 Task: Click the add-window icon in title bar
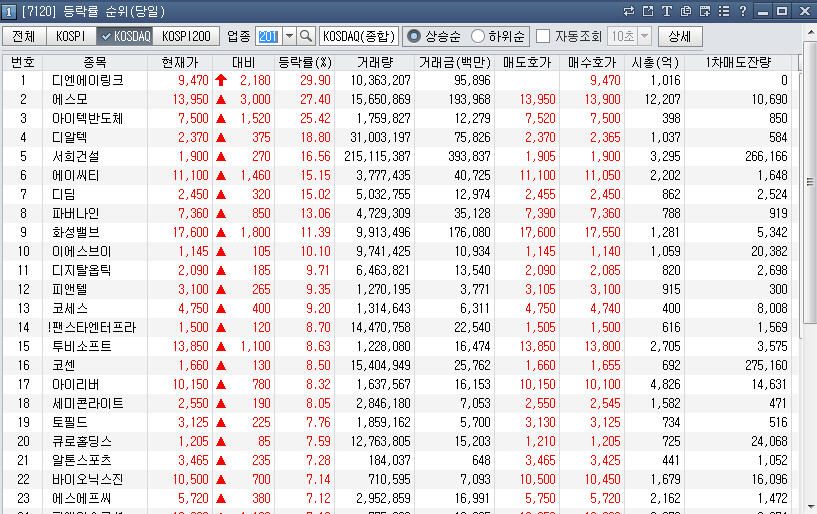pos(704,11)
